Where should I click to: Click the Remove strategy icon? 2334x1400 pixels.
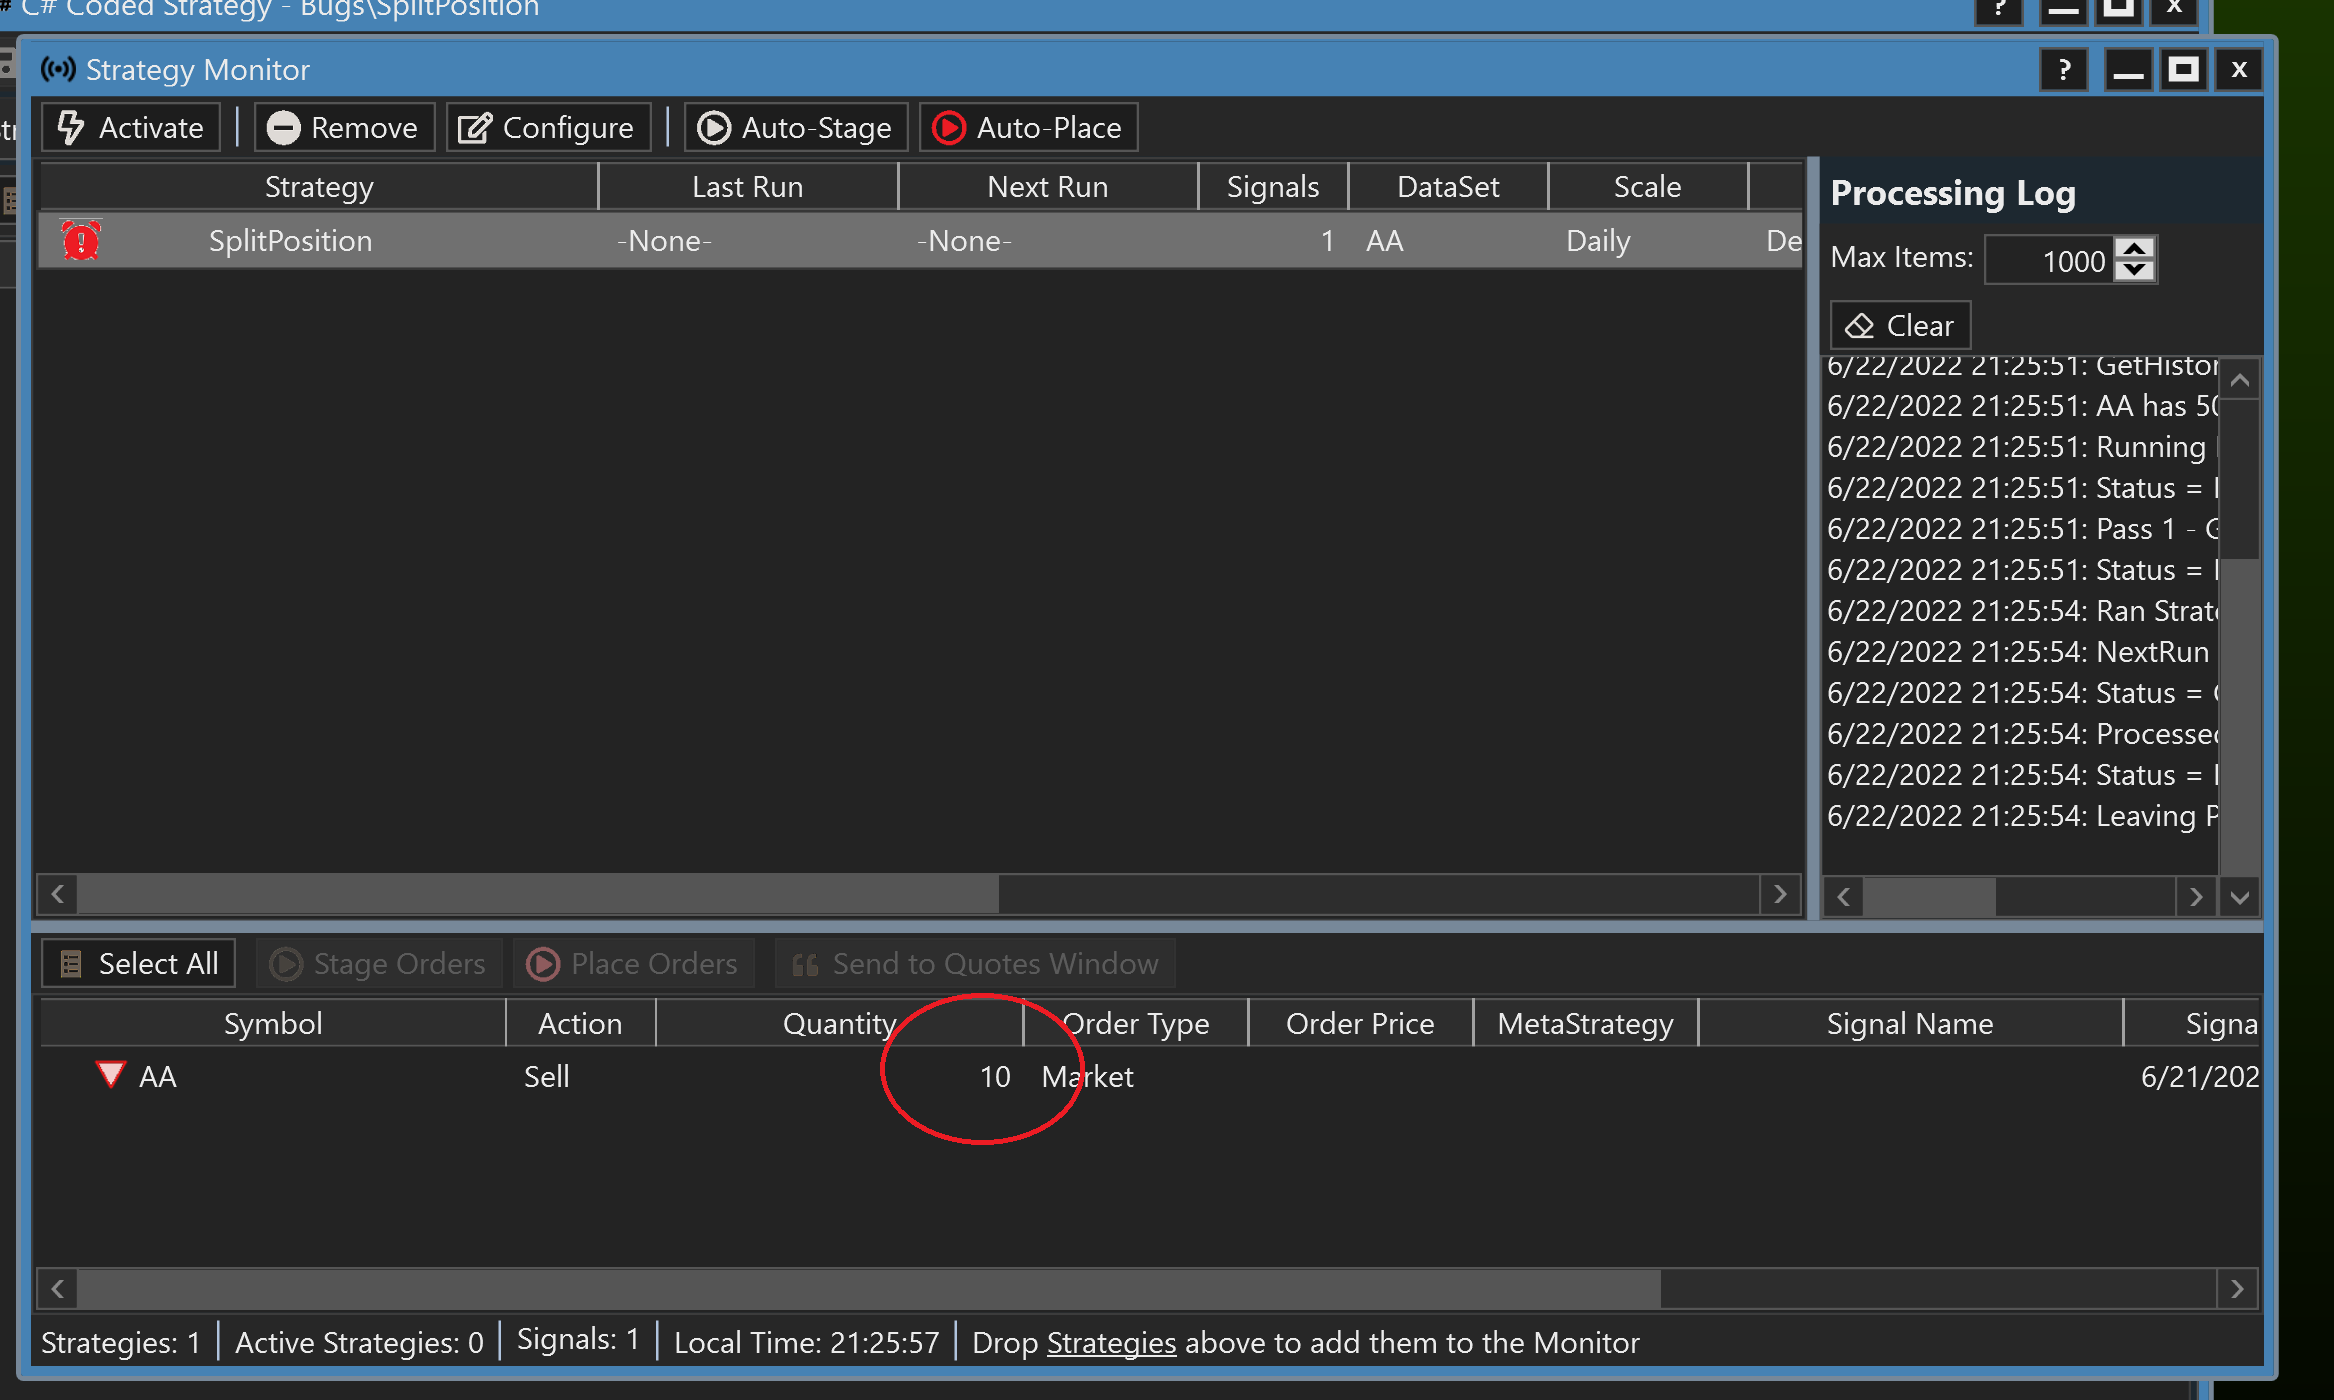(284, 127)
